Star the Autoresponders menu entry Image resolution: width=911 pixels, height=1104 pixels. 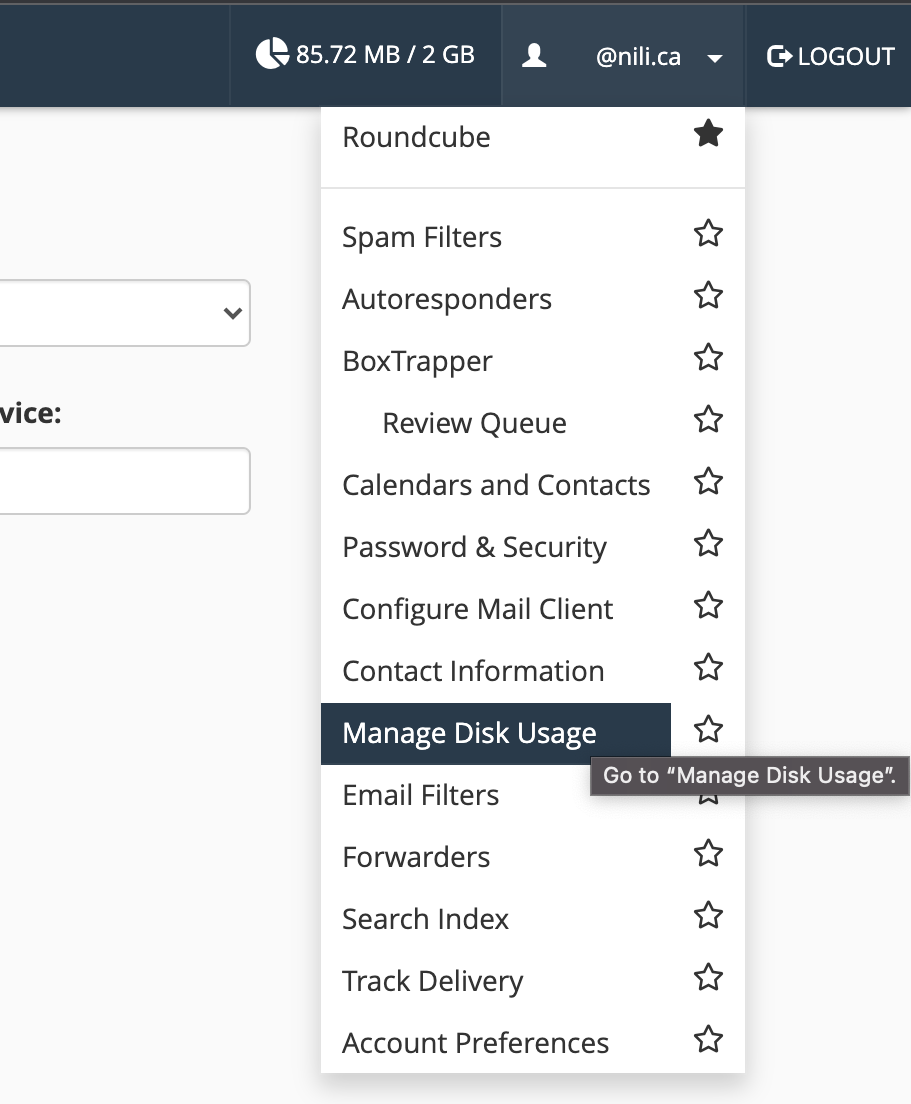708,295
